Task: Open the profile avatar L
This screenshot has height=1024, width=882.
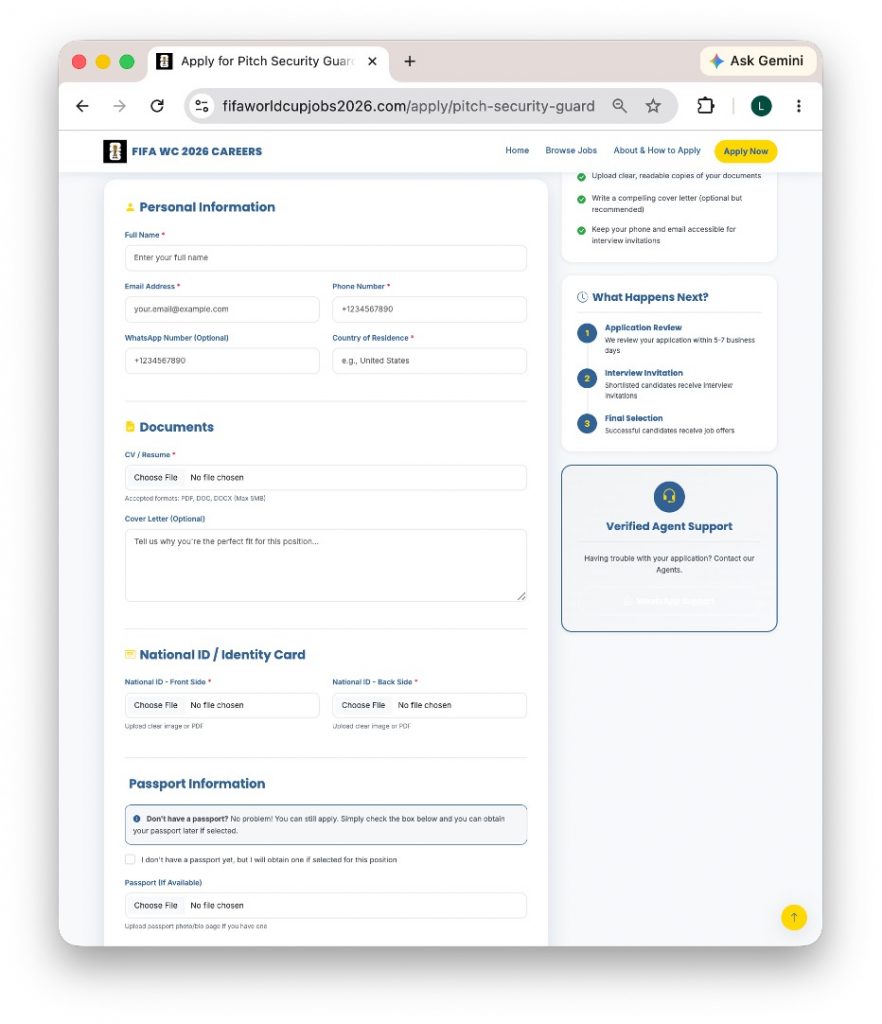Action: coord(761,106)
